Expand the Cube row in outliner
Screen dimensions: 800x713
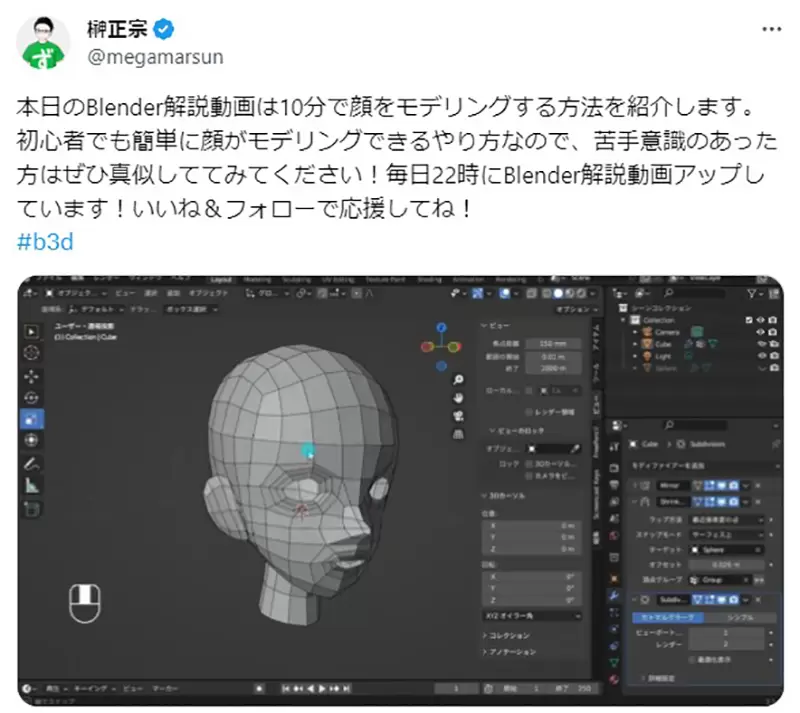coord(636,344)
